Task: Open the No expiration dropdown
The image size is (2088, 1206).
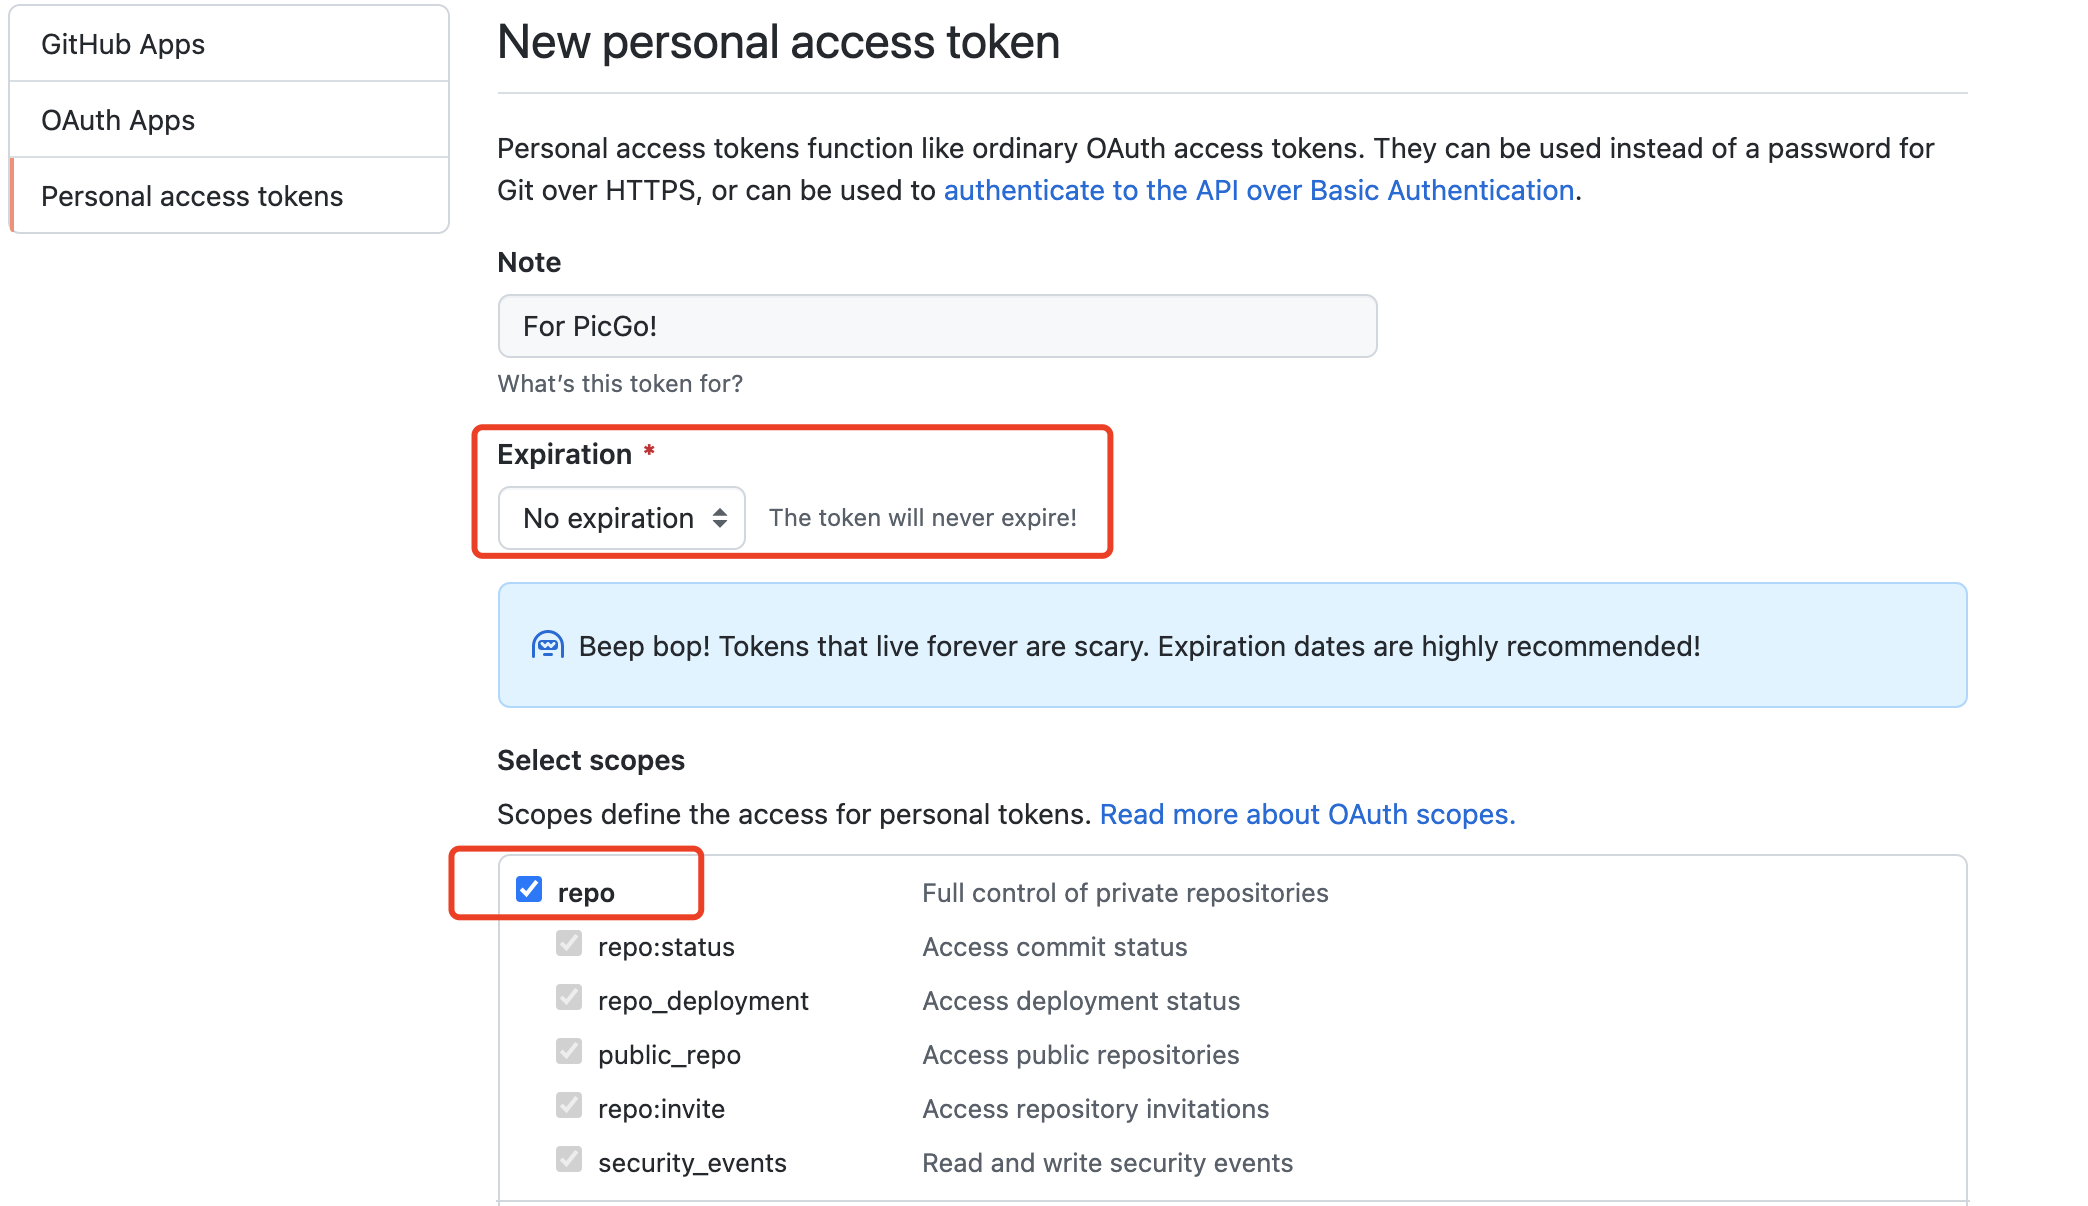Action: 621,518
